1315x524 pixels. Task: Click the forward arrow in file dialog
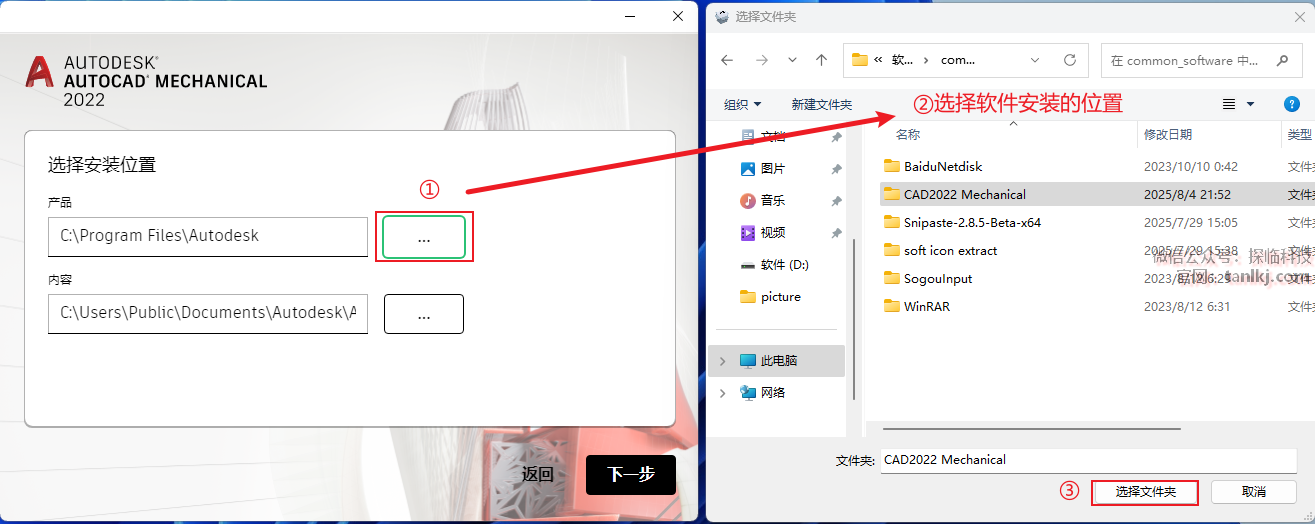pos(762,60)
